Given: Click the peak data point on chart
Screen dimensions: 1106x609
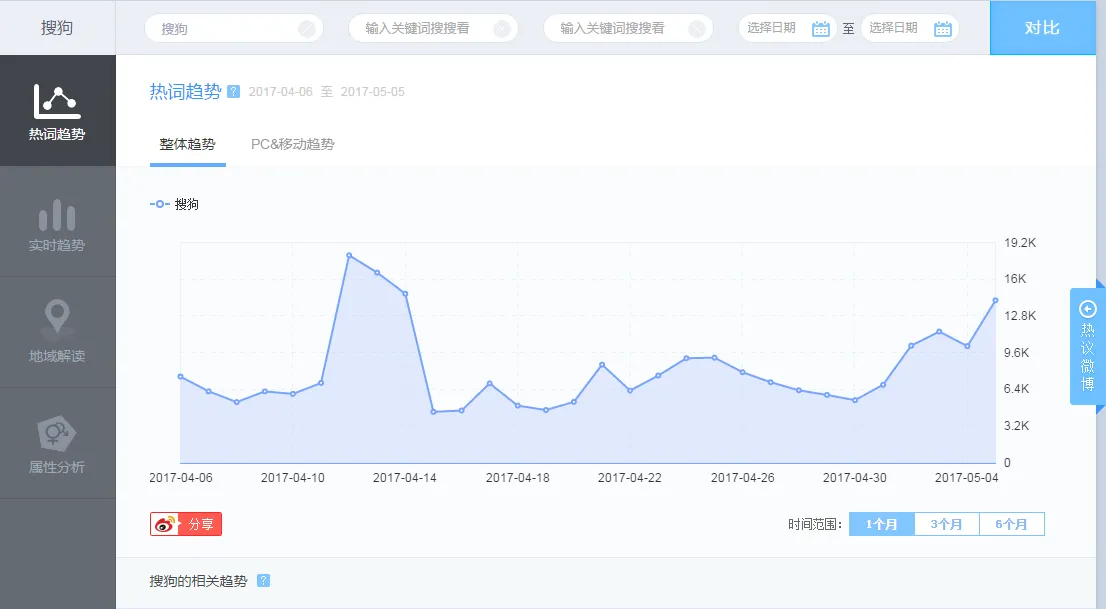Looking at the screenshot, I should click(349, 255).
